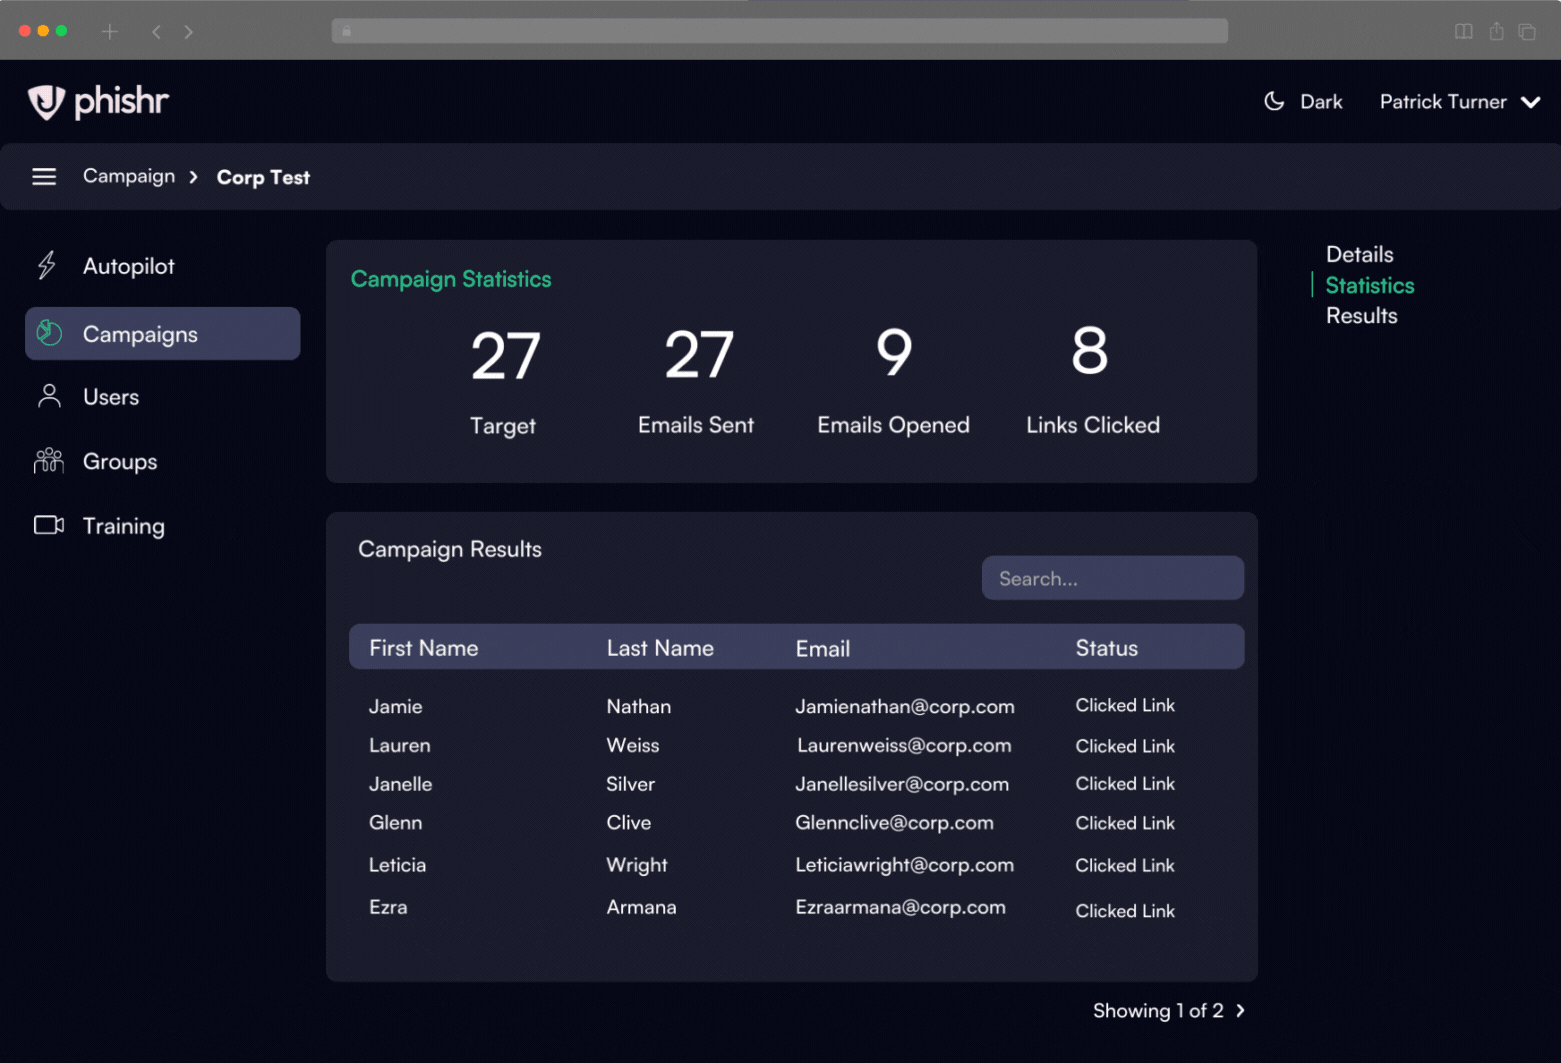1561x1063 pixels.
Task: Click the Training video camera icon
Action: (49, 526)
